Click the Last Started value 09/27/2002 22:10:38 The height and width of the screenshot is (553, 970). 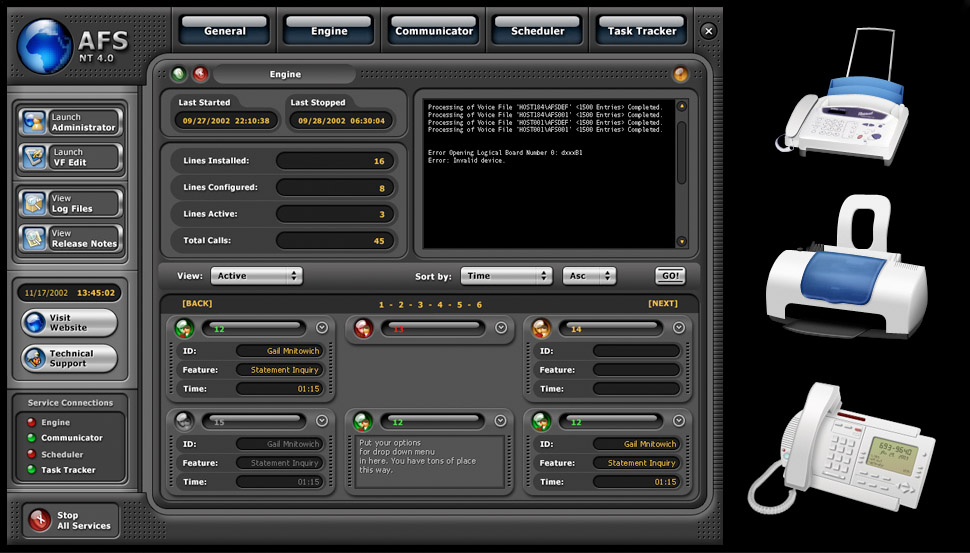(226, 121)
